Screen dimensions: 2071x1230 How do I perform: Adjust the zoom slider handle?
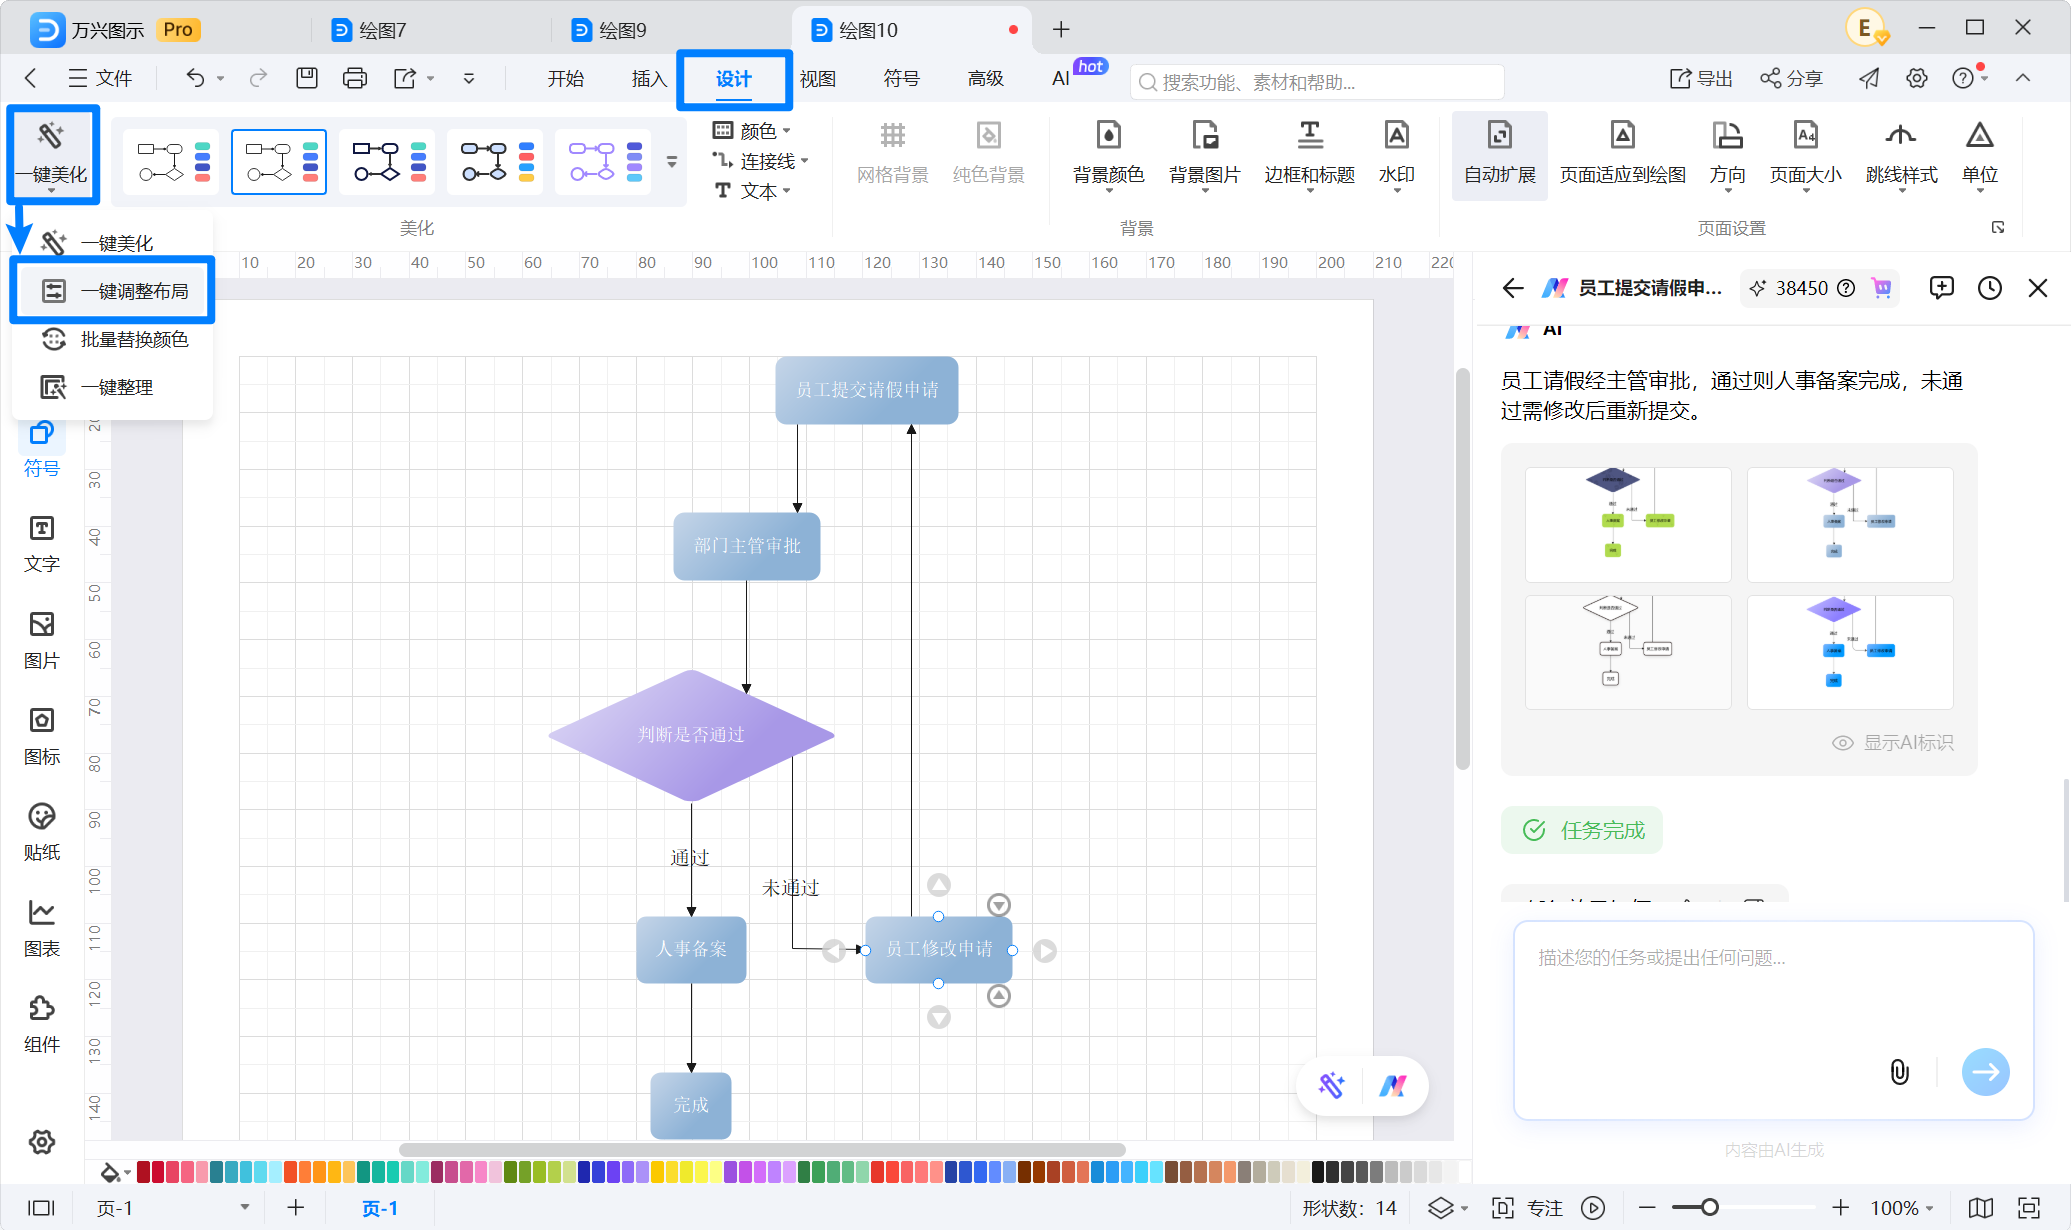1710,1208
